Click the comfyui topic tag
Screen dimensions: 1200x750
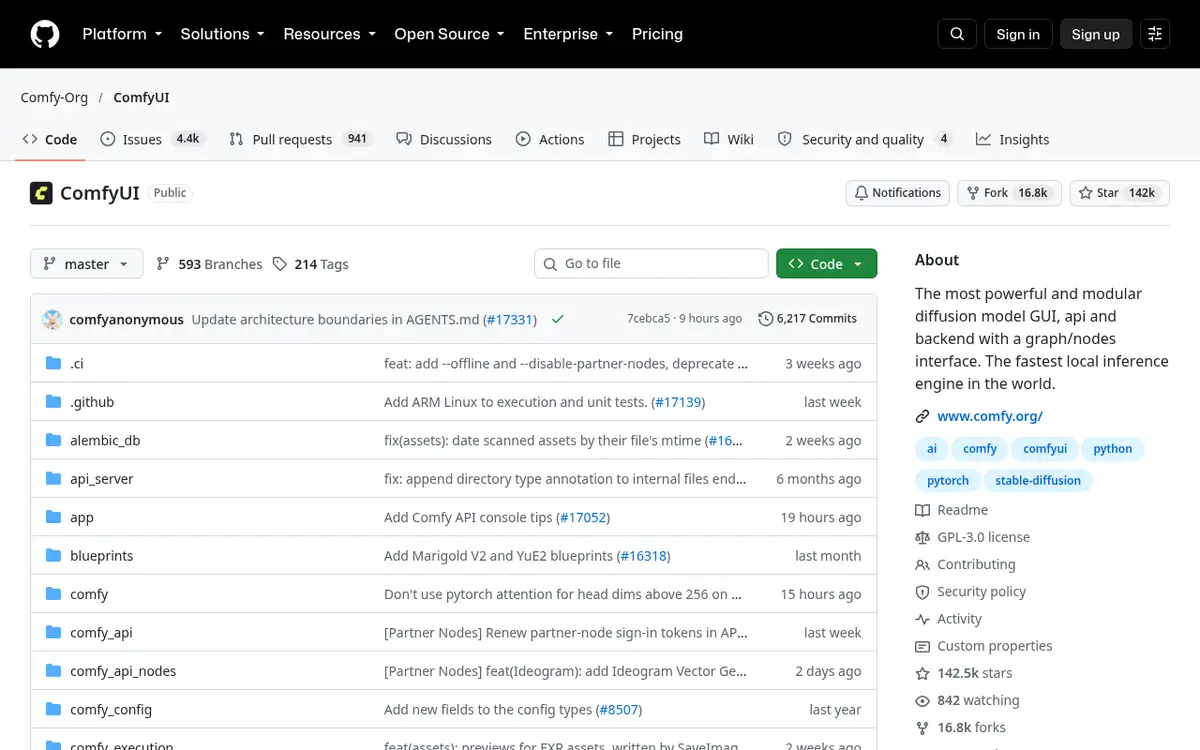[x=1045, y=449]
